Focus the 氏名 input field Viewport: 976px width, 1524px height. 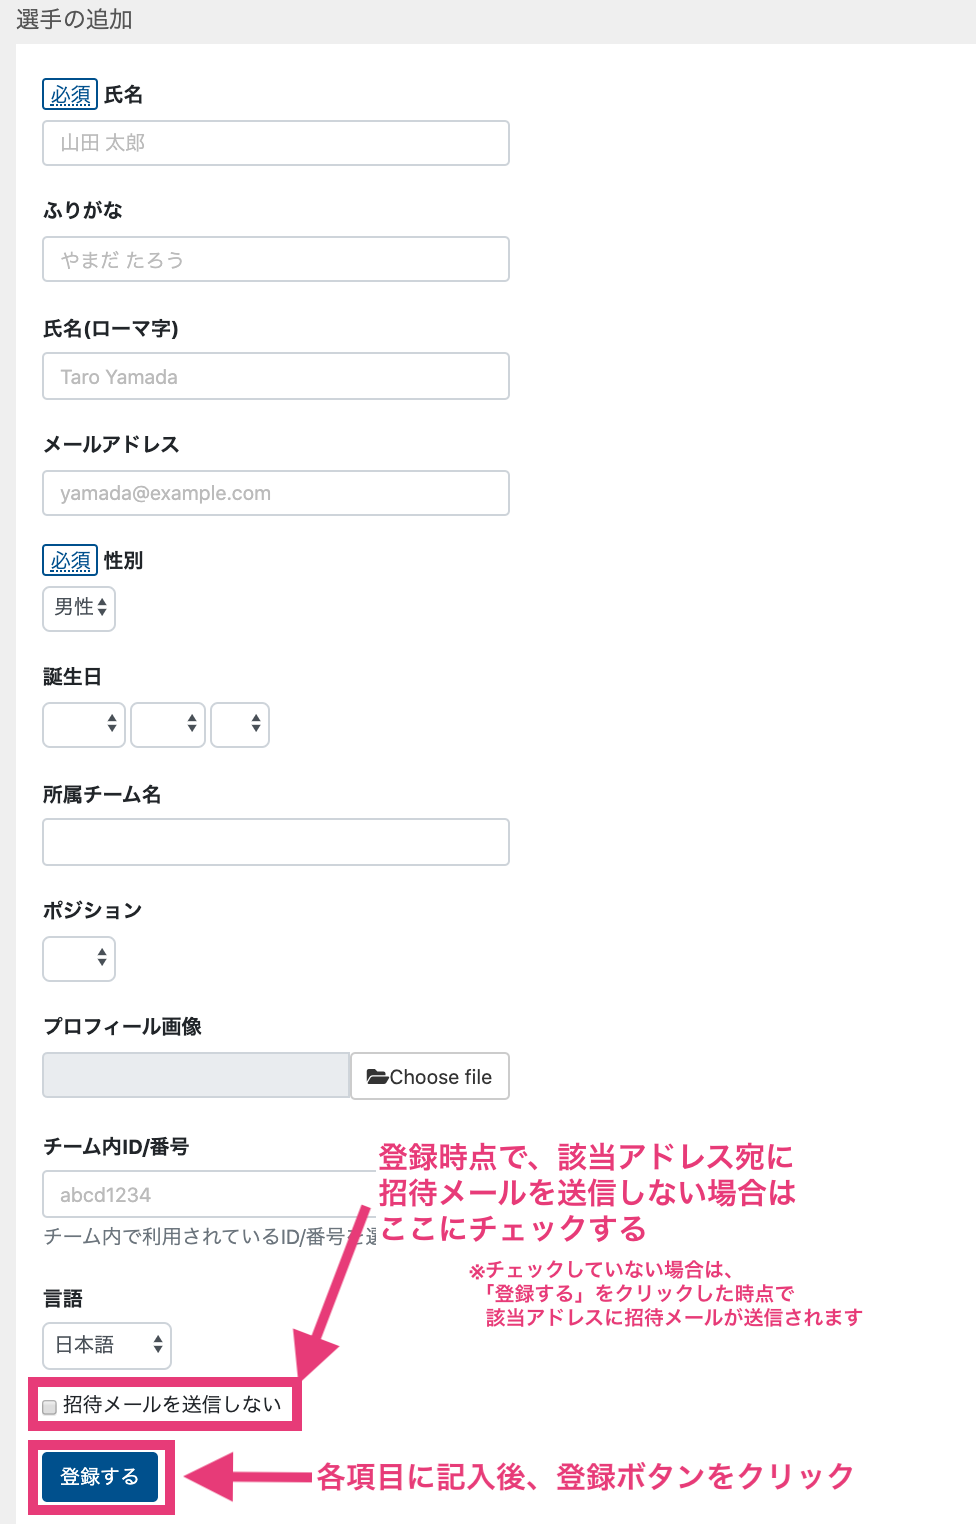[x=276, y=143]
